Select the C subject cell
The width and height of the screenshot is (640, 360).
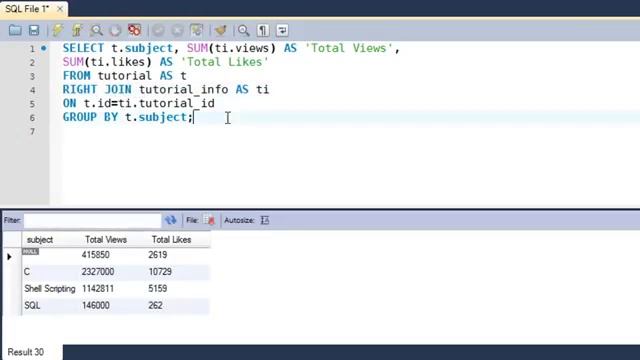click(x=27, y=272)
